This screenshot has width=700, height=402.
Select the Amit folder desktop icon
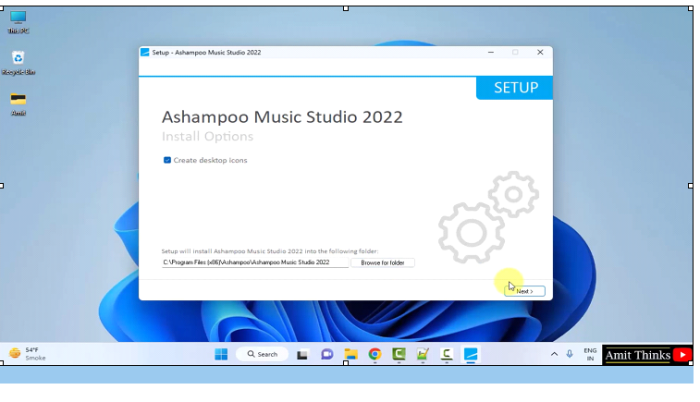(18, 104)
